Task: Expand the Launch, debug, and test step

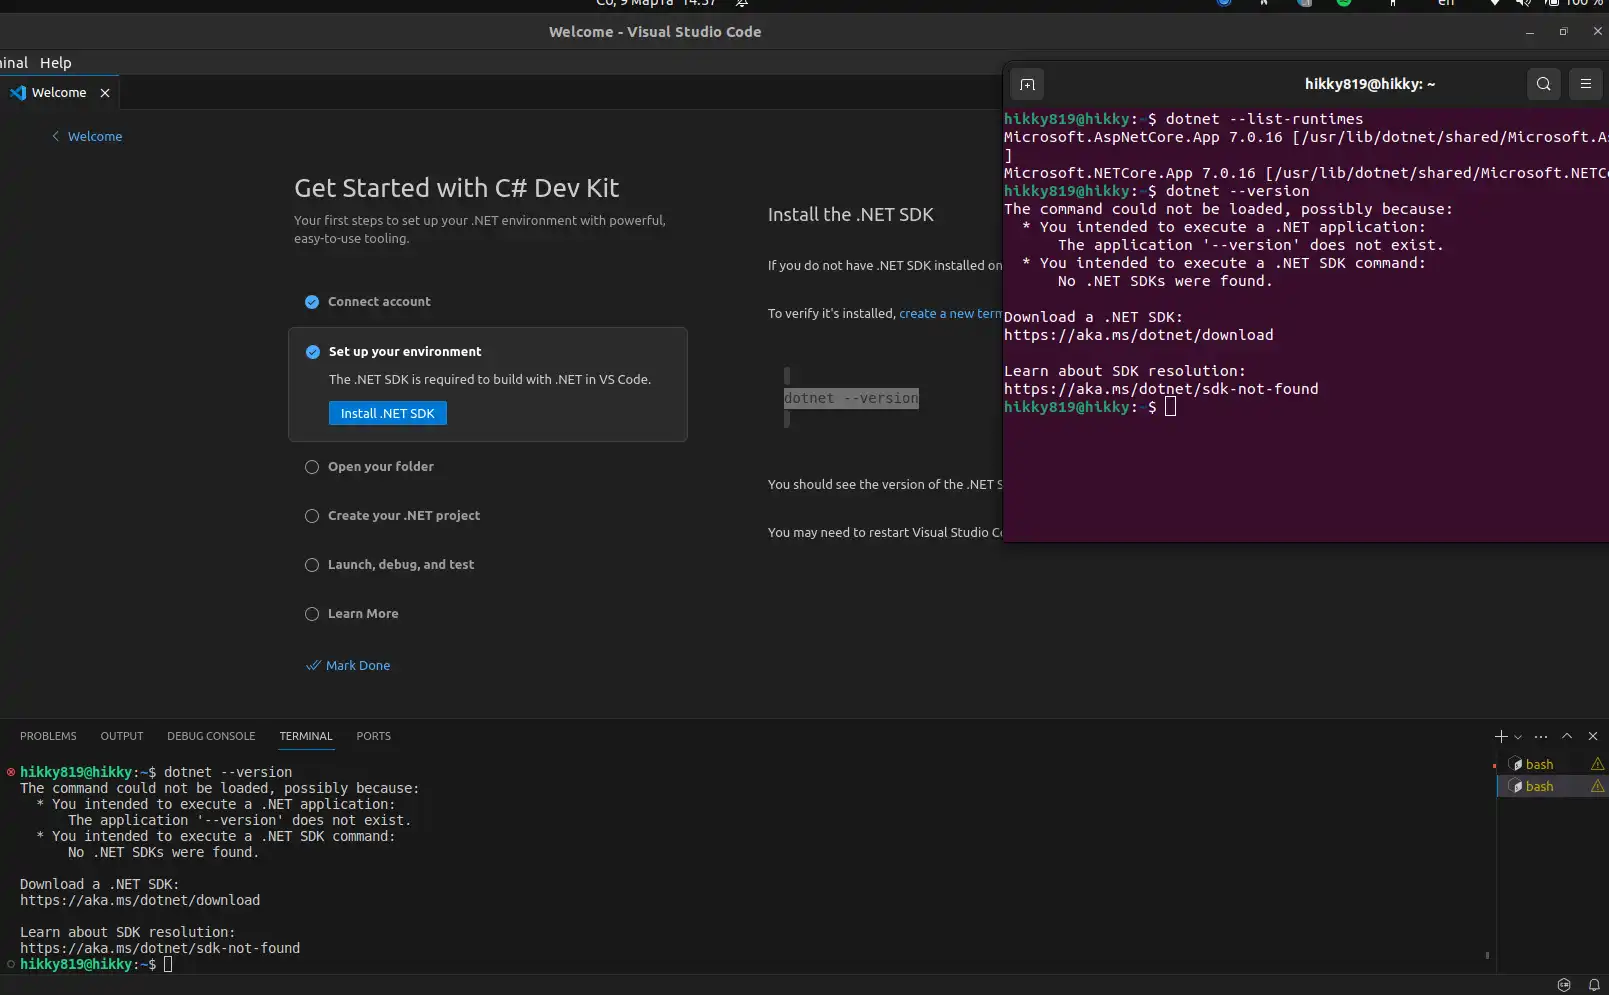Action: pyautogui.click(x=401, y=565)
